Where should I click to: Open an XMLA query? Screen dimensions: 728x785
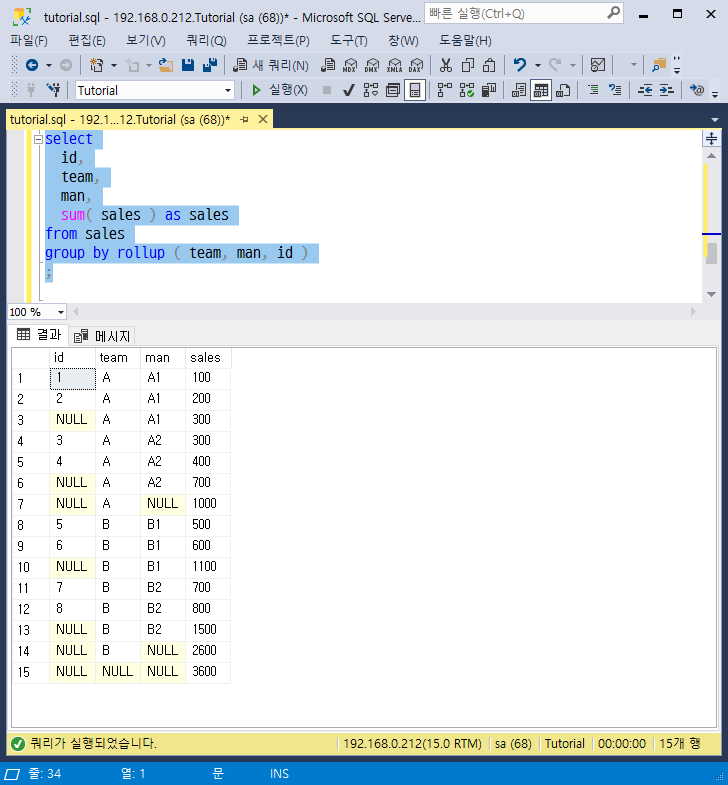tap(394, 65)
